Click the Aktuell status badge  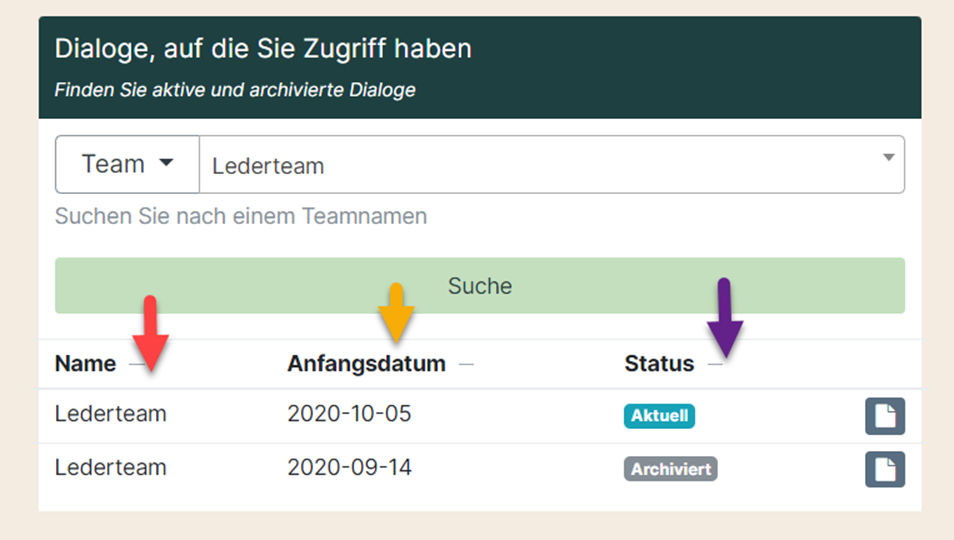tap(659, 416)
